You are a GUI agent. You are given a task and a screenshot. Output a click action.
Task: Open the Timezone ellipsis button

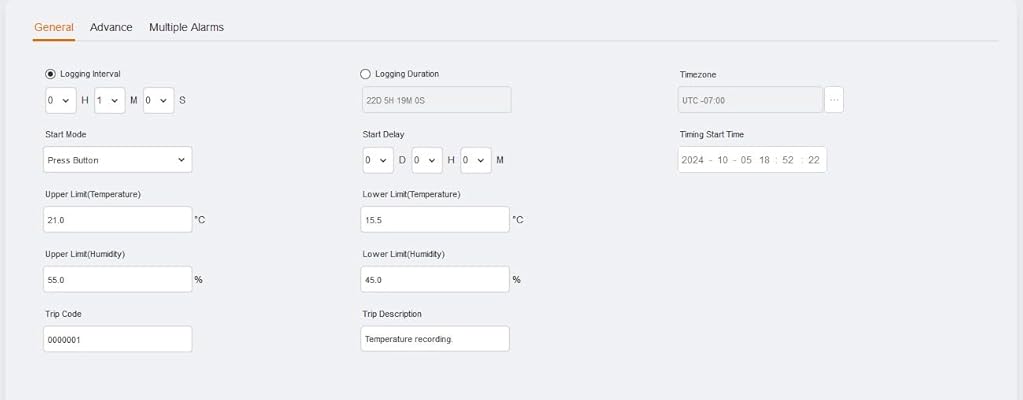coord(834,100)
